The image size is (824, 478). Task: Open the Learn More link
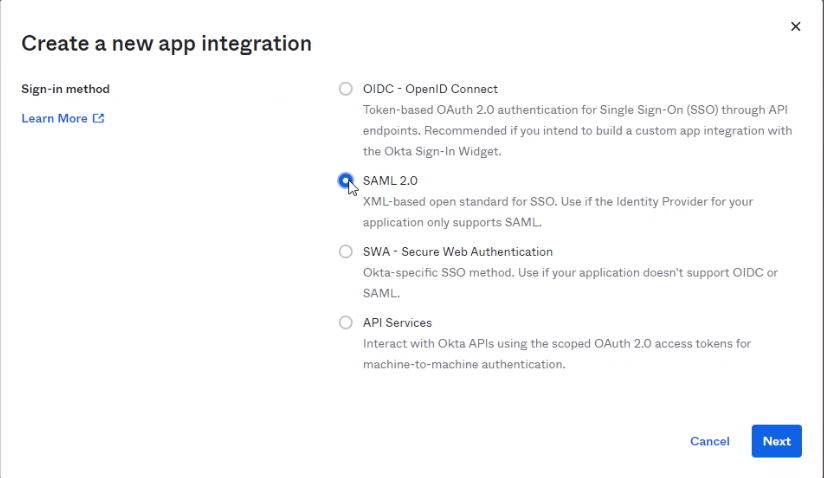point(54,118)
